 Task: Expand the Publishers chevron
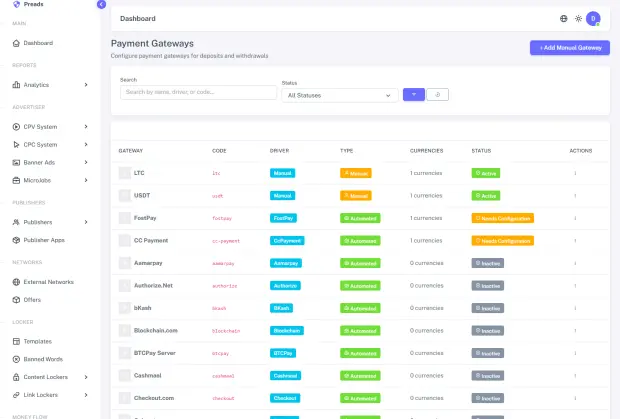click(86, 222)
